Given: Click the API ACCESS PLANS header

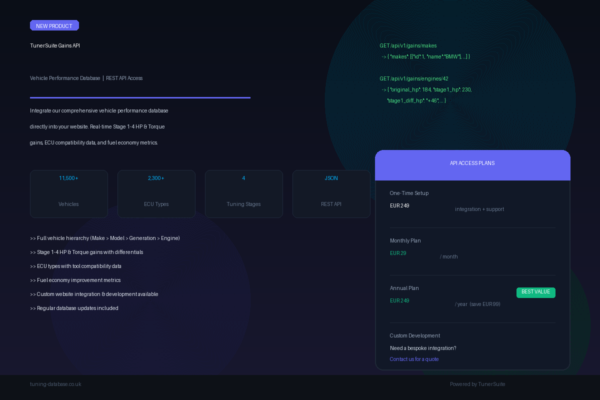Looking at the screenshot, I should pos(473,165).
